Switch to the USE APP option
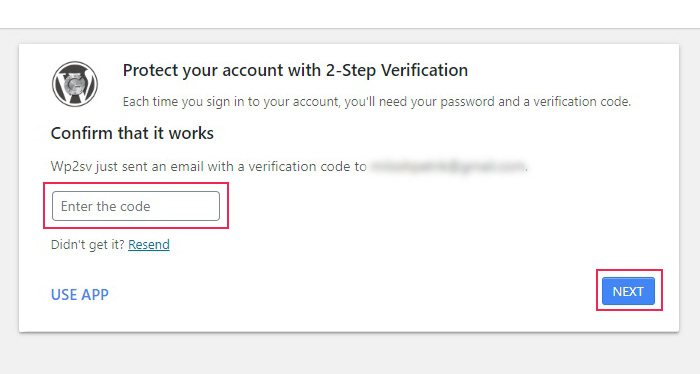Viewport: 700px width, 374px height. [x=80, y=295]
